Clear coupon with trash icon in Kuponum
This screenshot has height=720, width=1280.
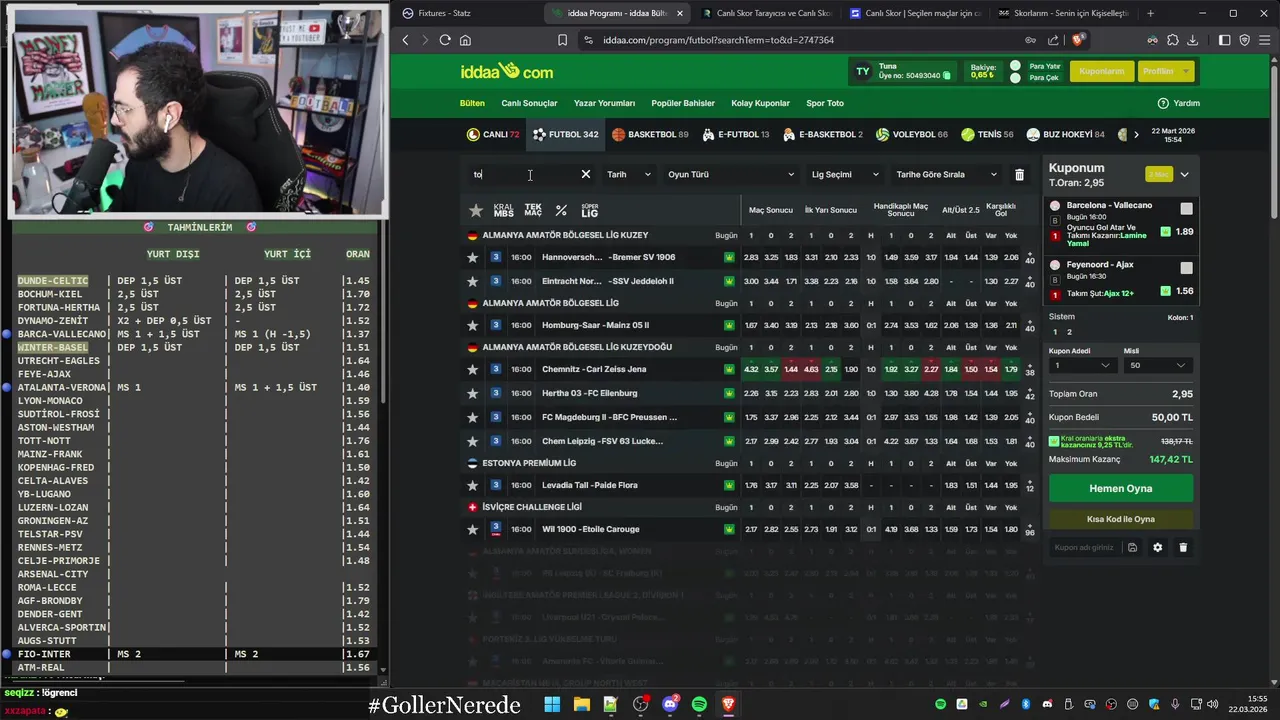pos(1183,548)
